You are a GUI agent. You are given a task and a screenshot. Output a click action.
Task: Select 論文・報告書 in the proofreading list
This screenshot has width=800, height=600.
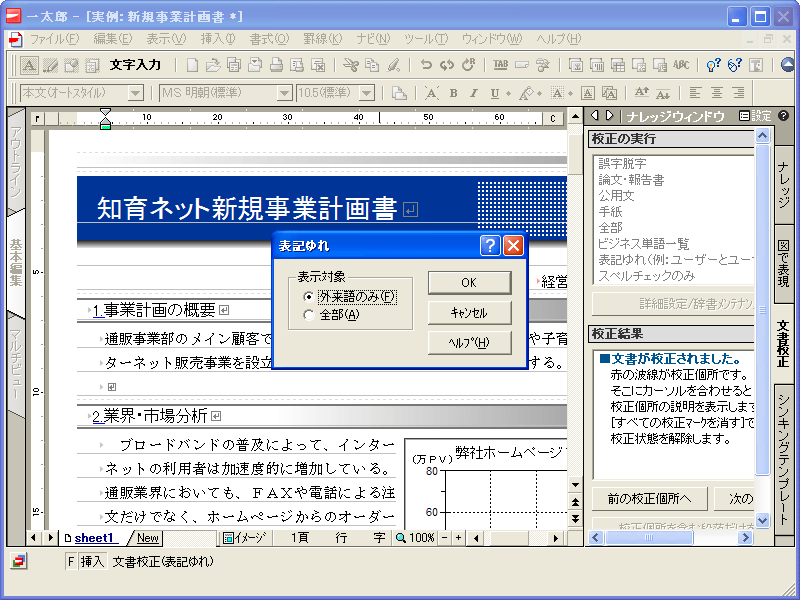pyautogui.click(x=631, y=180)
